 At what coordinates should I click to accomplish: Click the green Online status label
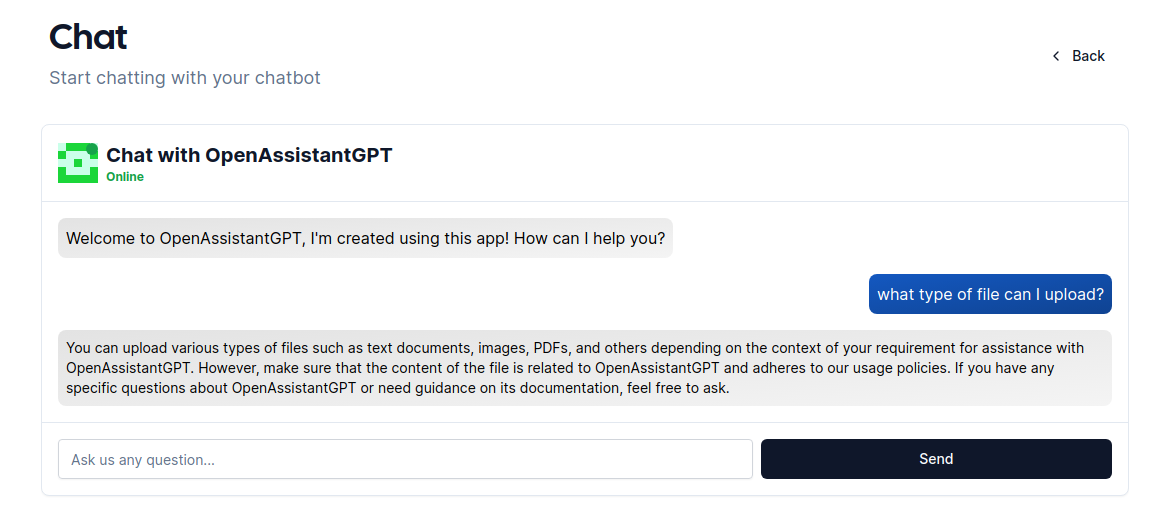(125, 177)
